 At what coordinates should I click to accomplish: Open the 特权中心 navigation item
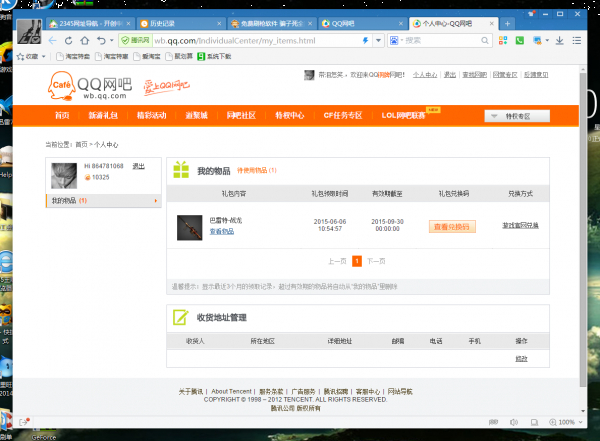pos(290,116)
